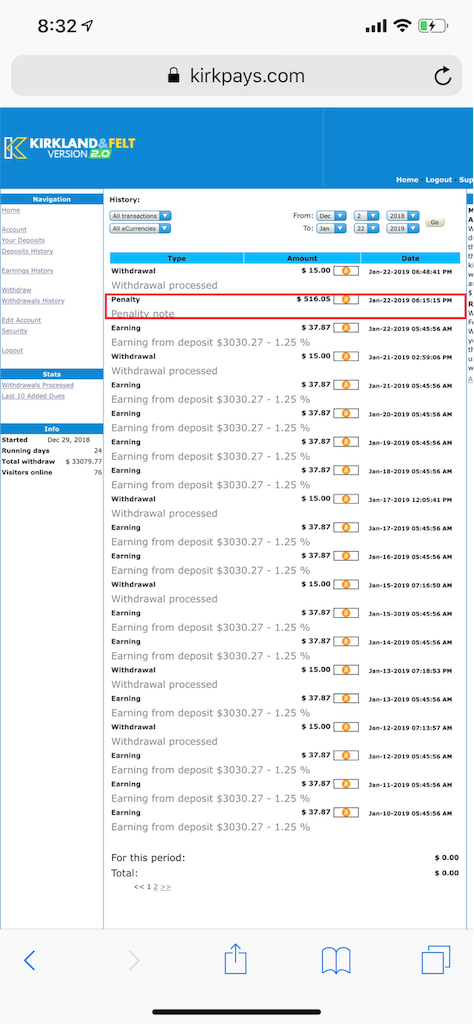Click Bitcoin icon on Jan-21 02:59 withdrawal

pos(346,357)
